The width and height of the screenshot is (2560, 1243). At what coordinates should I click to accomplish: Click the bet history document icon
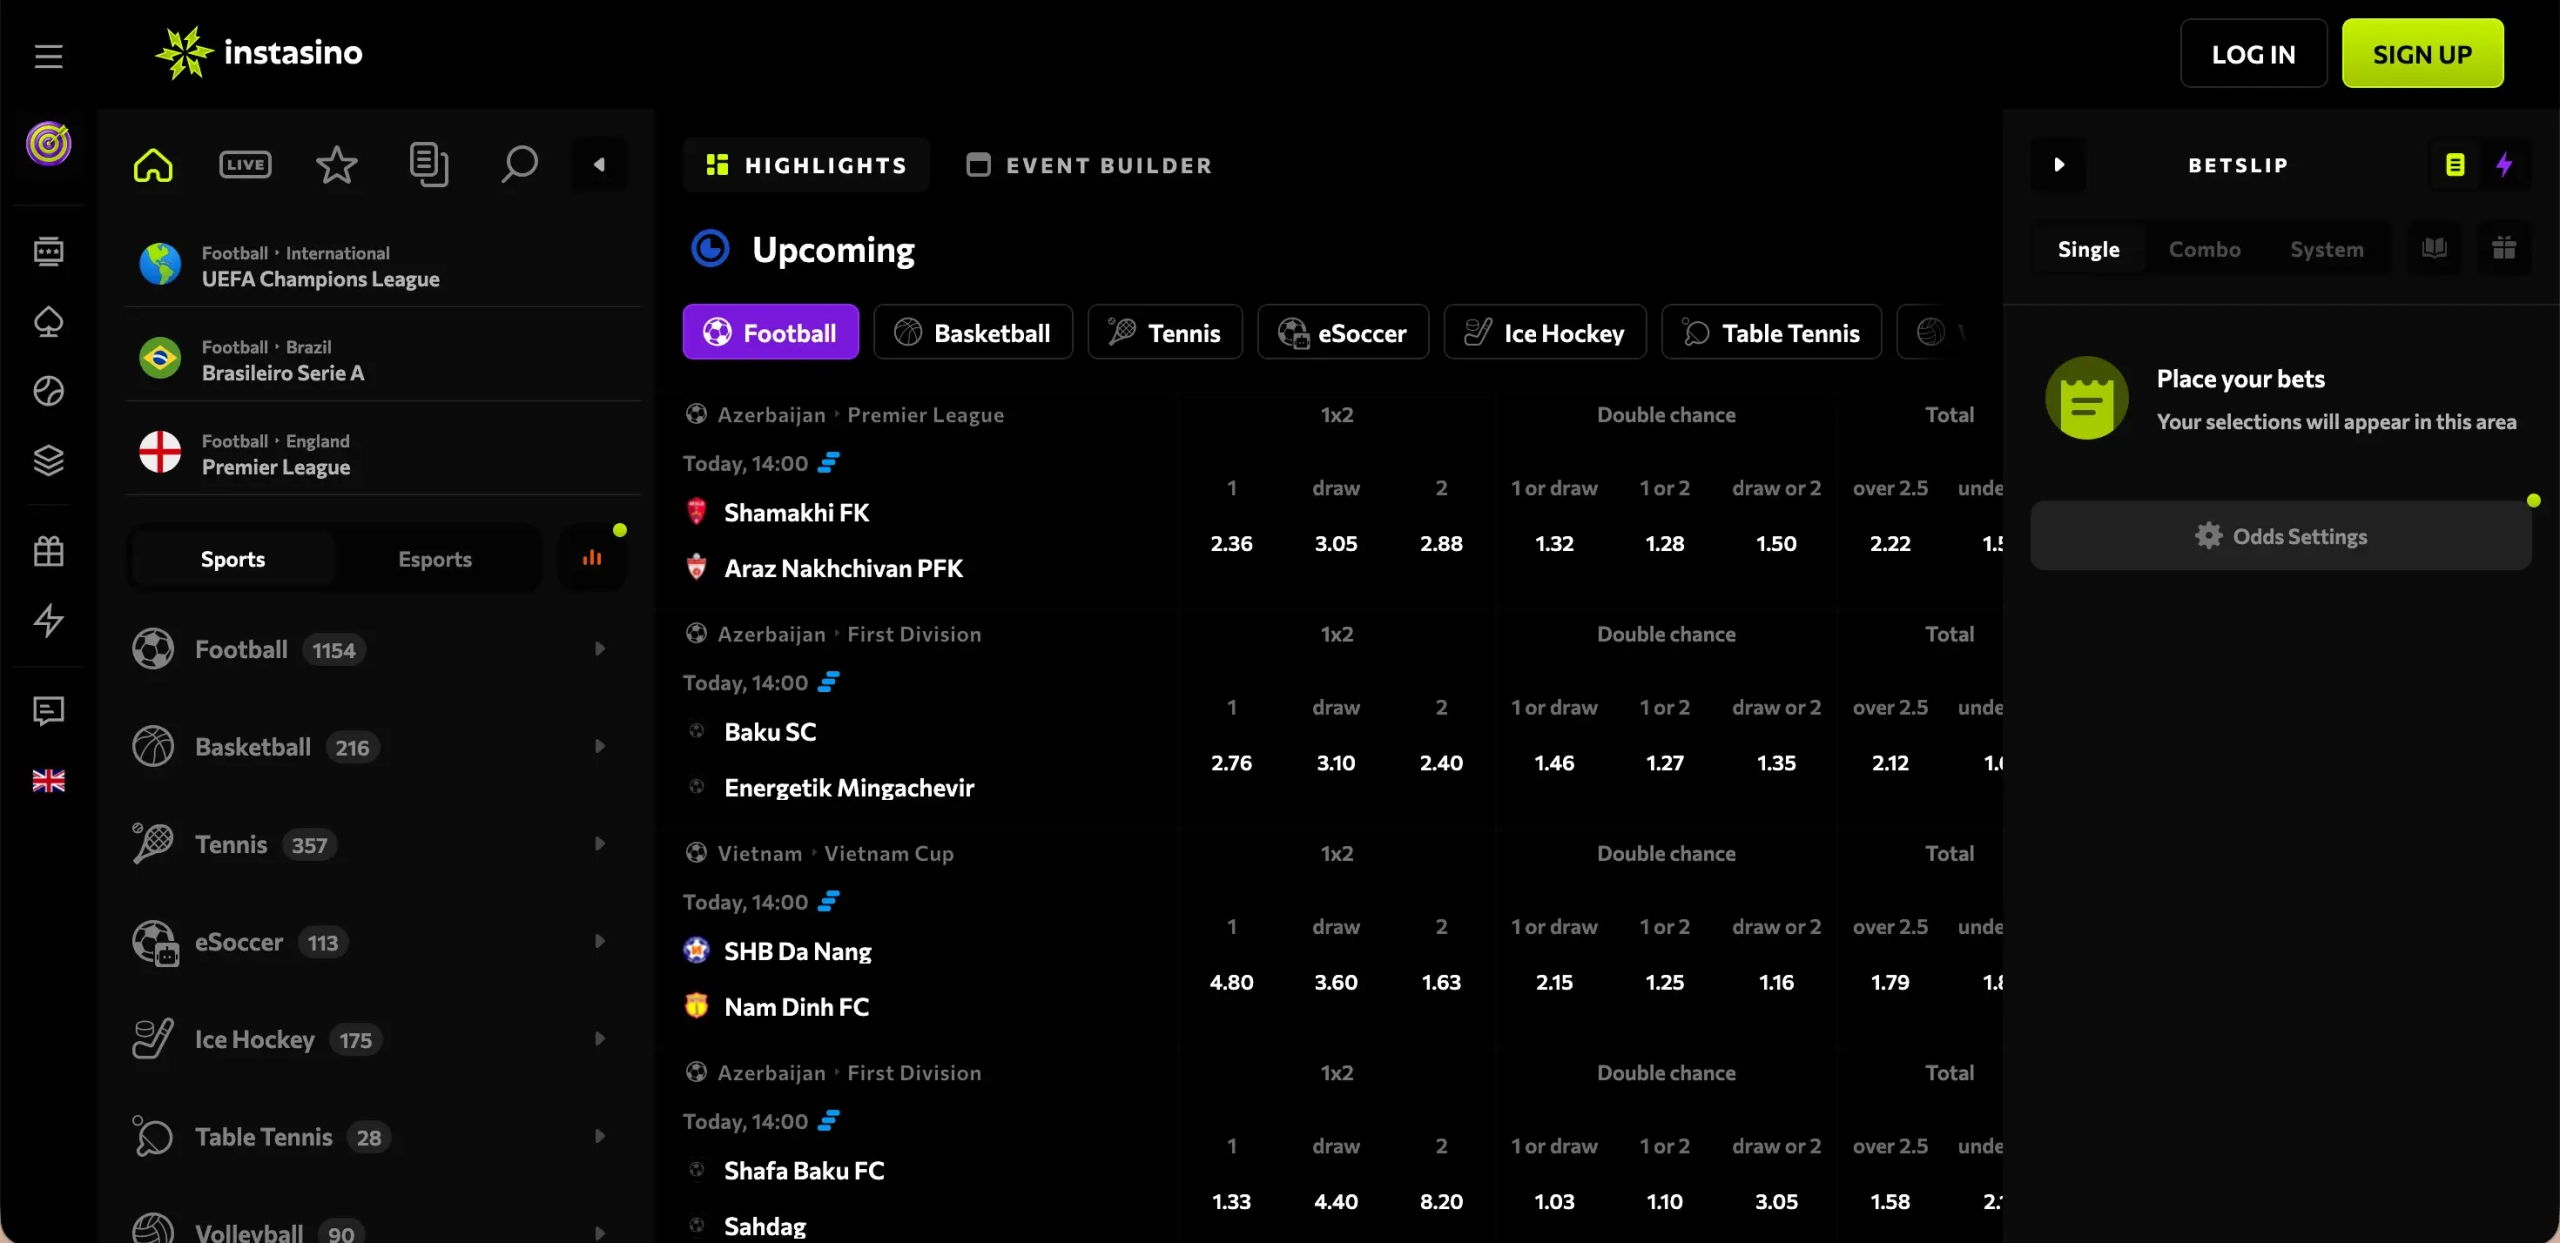(428, 165)
